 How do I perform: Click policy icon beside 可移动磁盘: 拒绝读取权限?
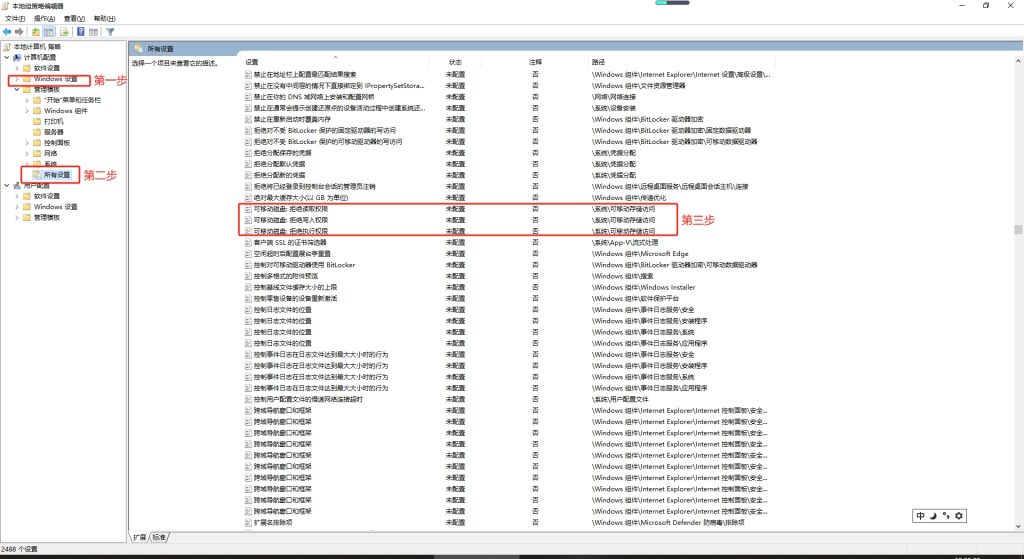[248, 209]
